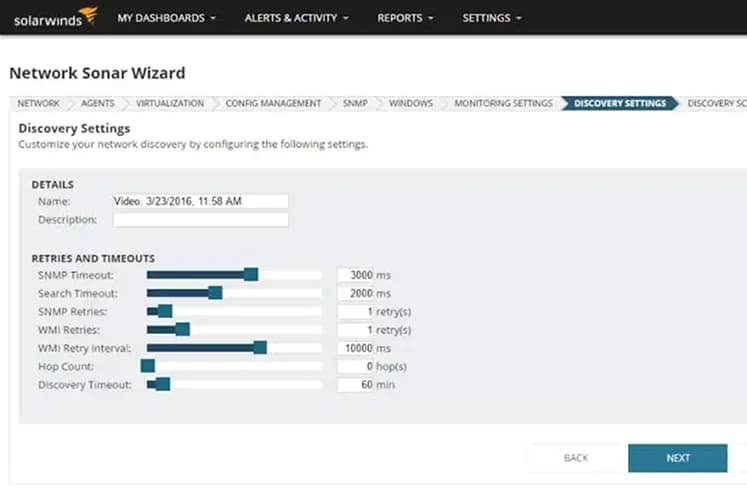Viewport: 747px width, 498px height.
Task: Click the SNMP Retries slider handle
Action: click(165, 311)
